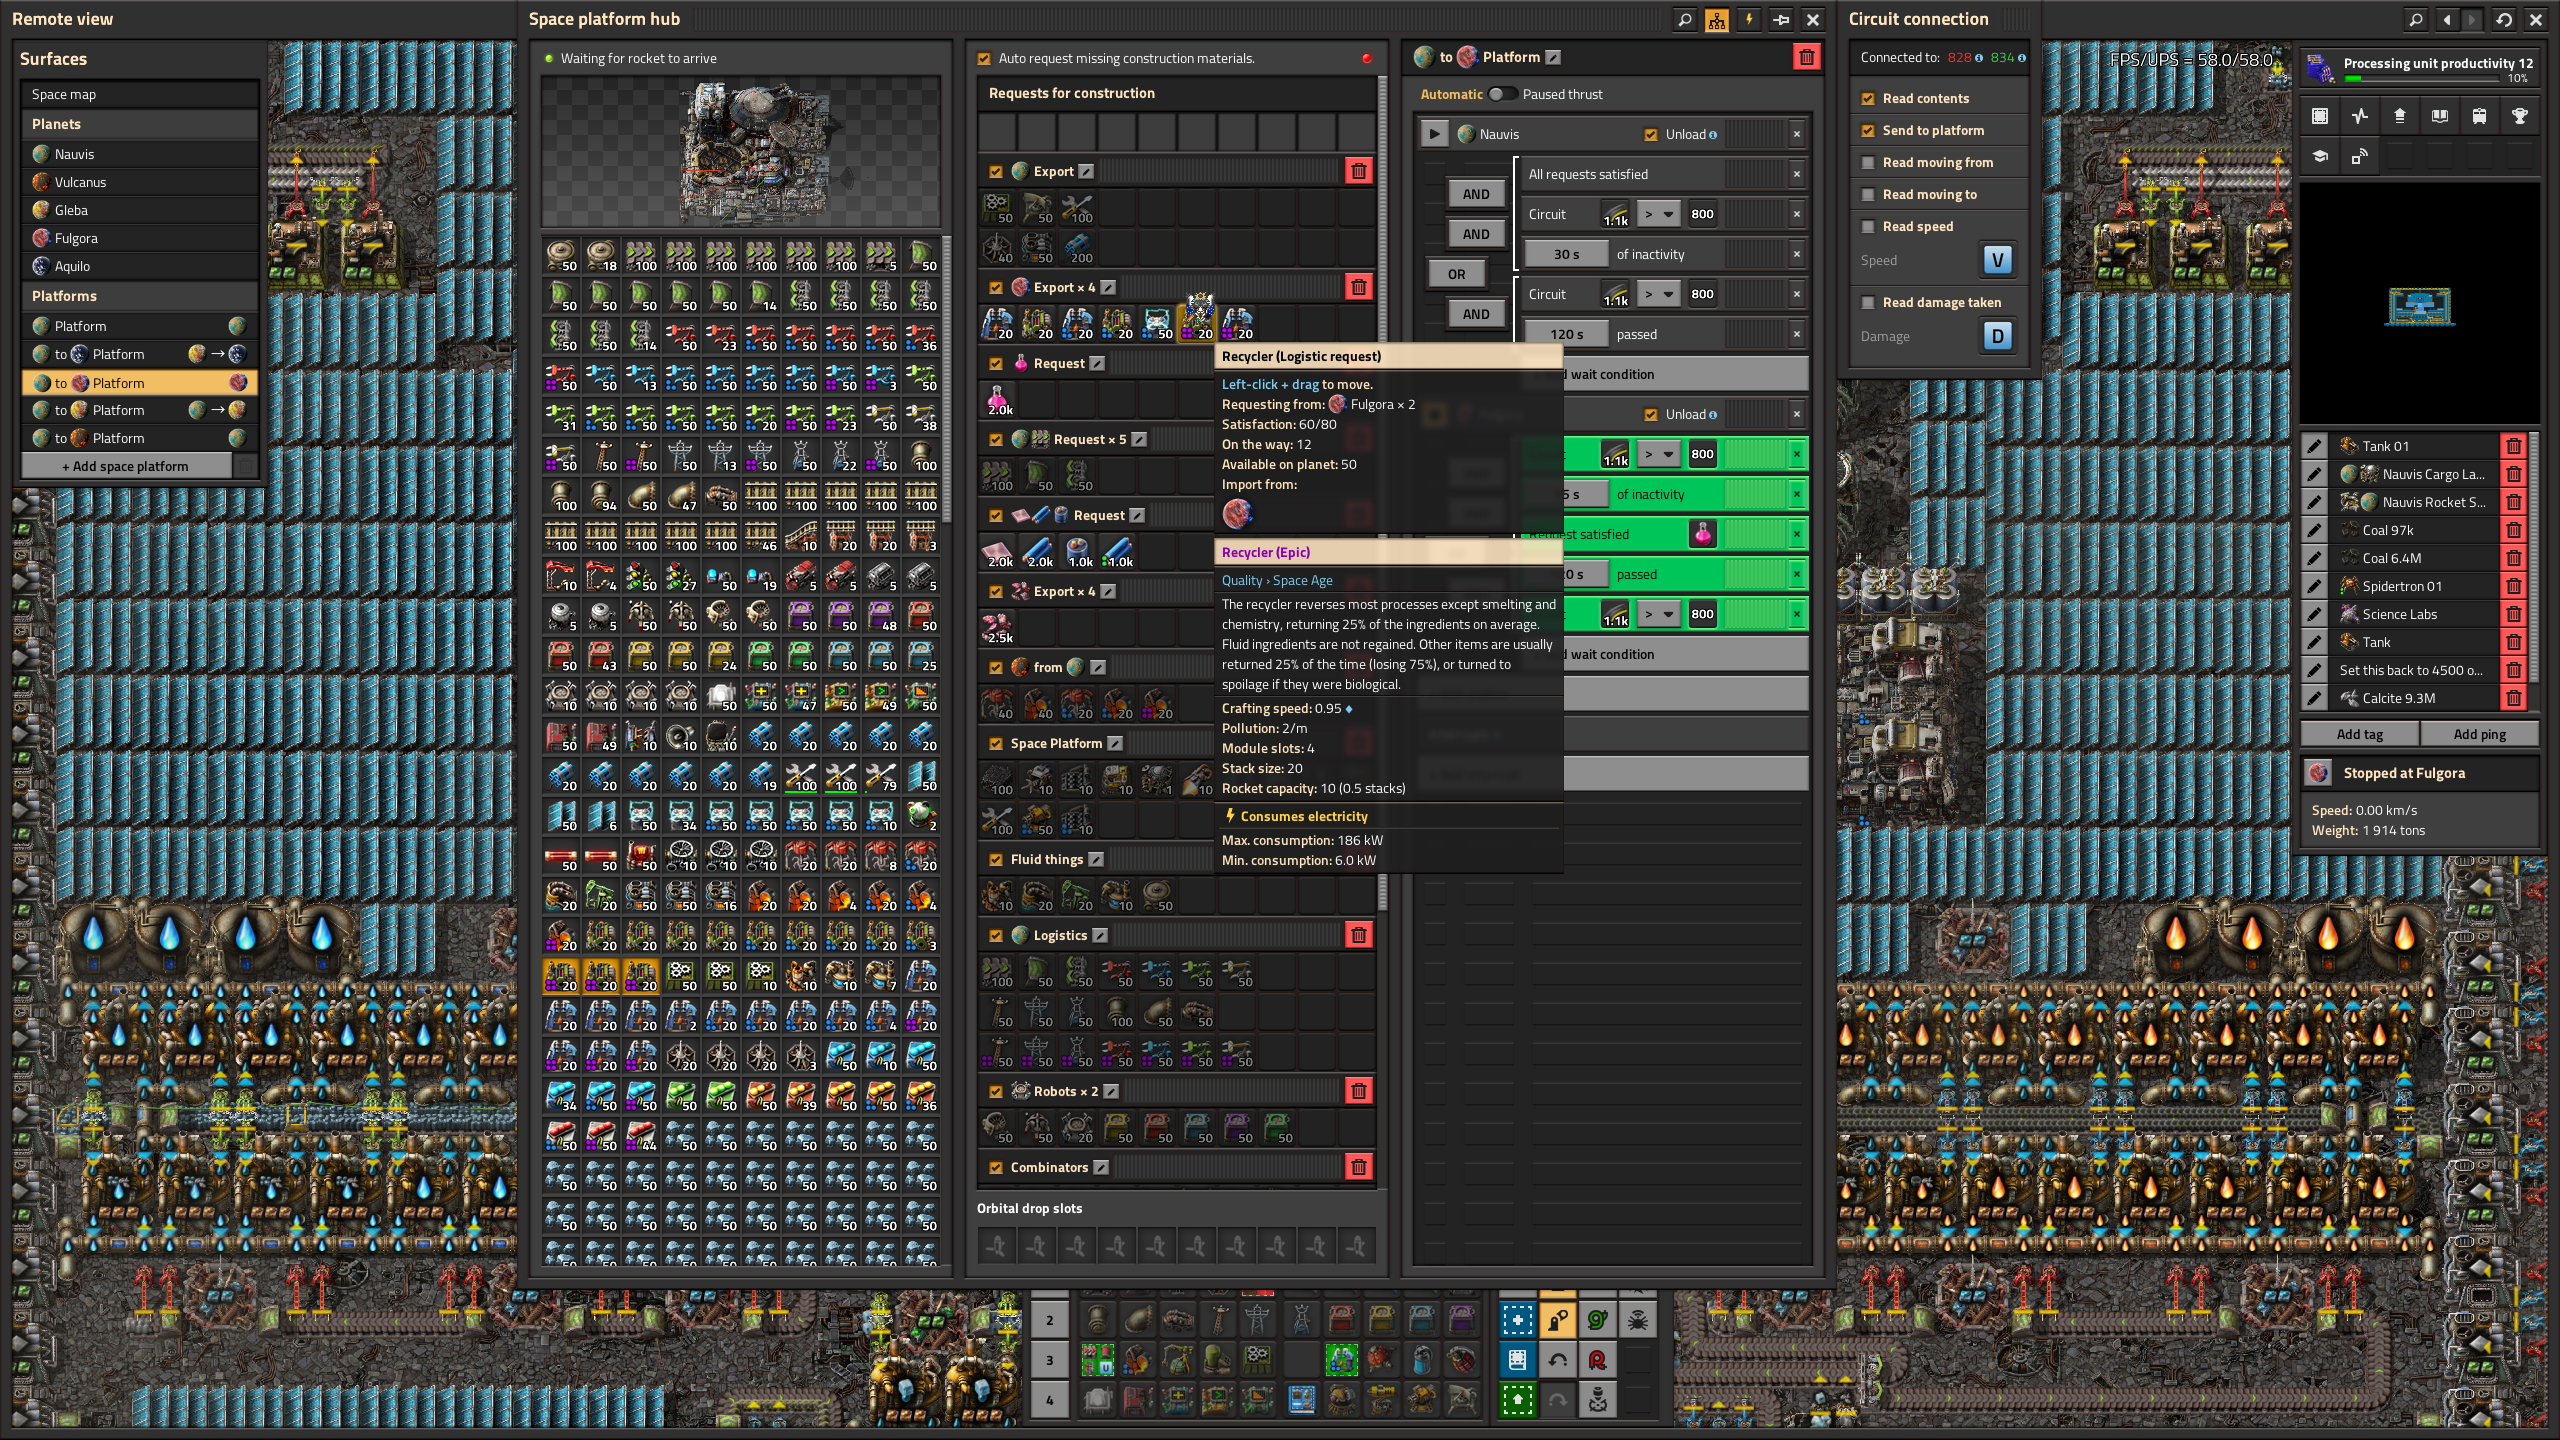Select the blue blueprint shortcut tool
2560x1440 pixels.
click(1517, 1320)
